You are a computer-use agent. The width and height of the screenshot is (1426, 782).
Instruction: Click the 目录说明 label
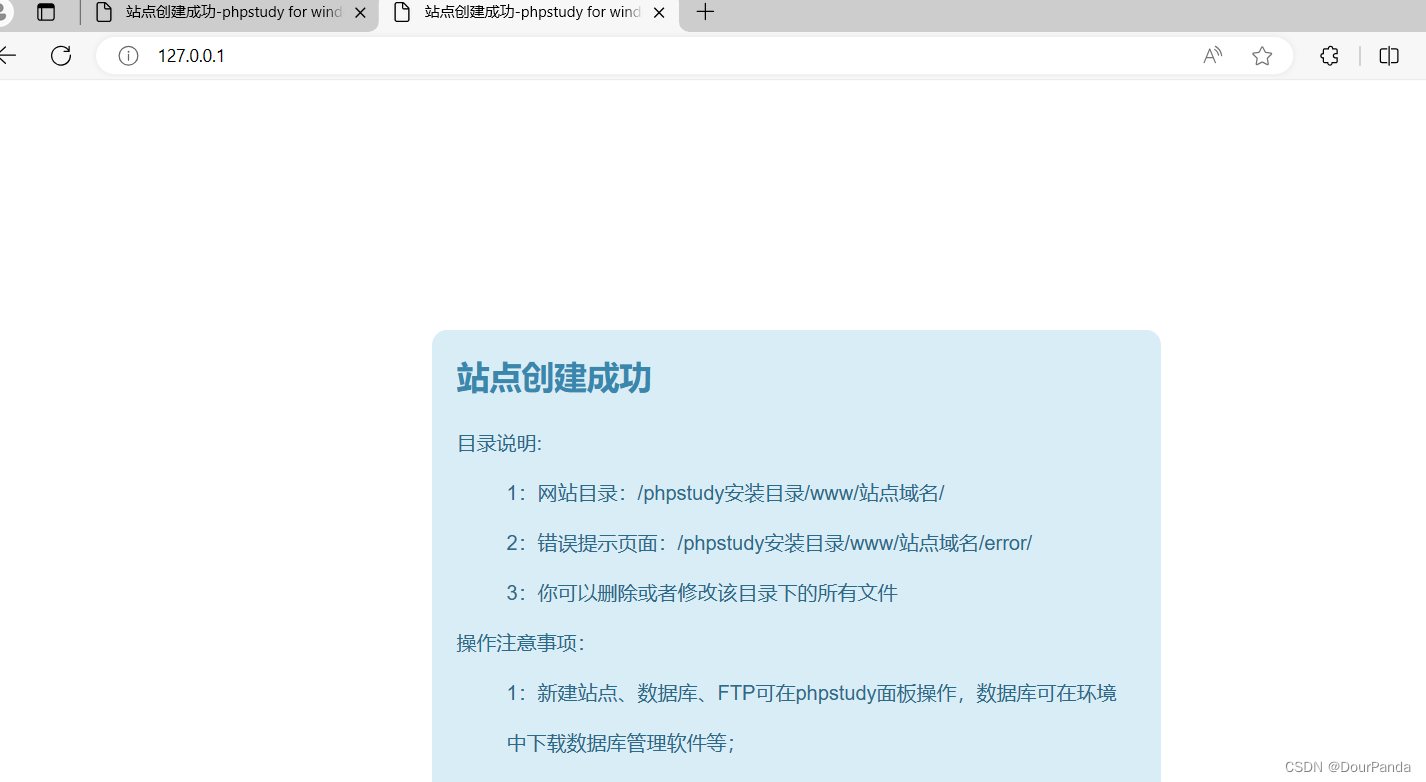499,443
